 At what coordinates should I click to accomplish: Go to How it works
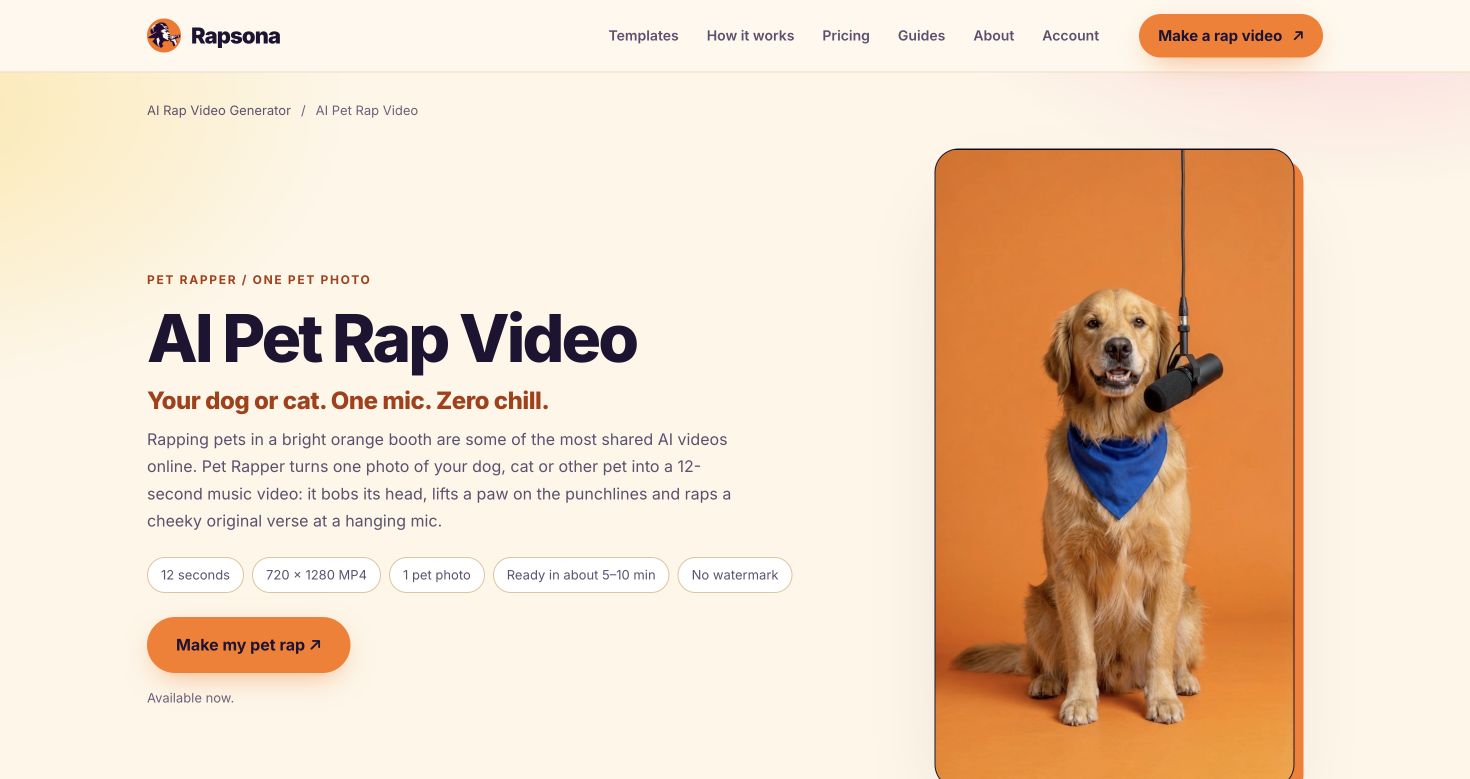[x=750, y=36]
